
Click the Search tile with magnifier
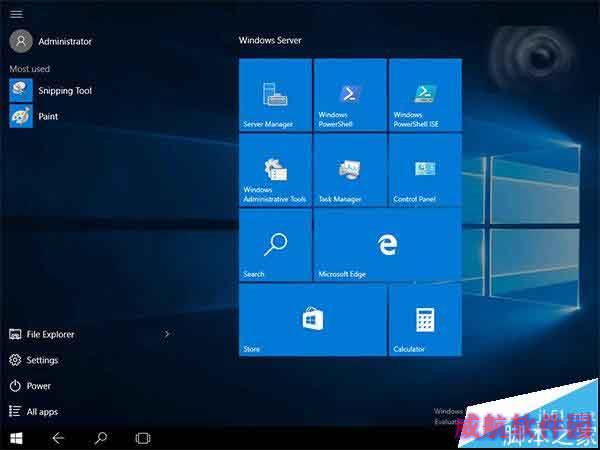point(275,245)
